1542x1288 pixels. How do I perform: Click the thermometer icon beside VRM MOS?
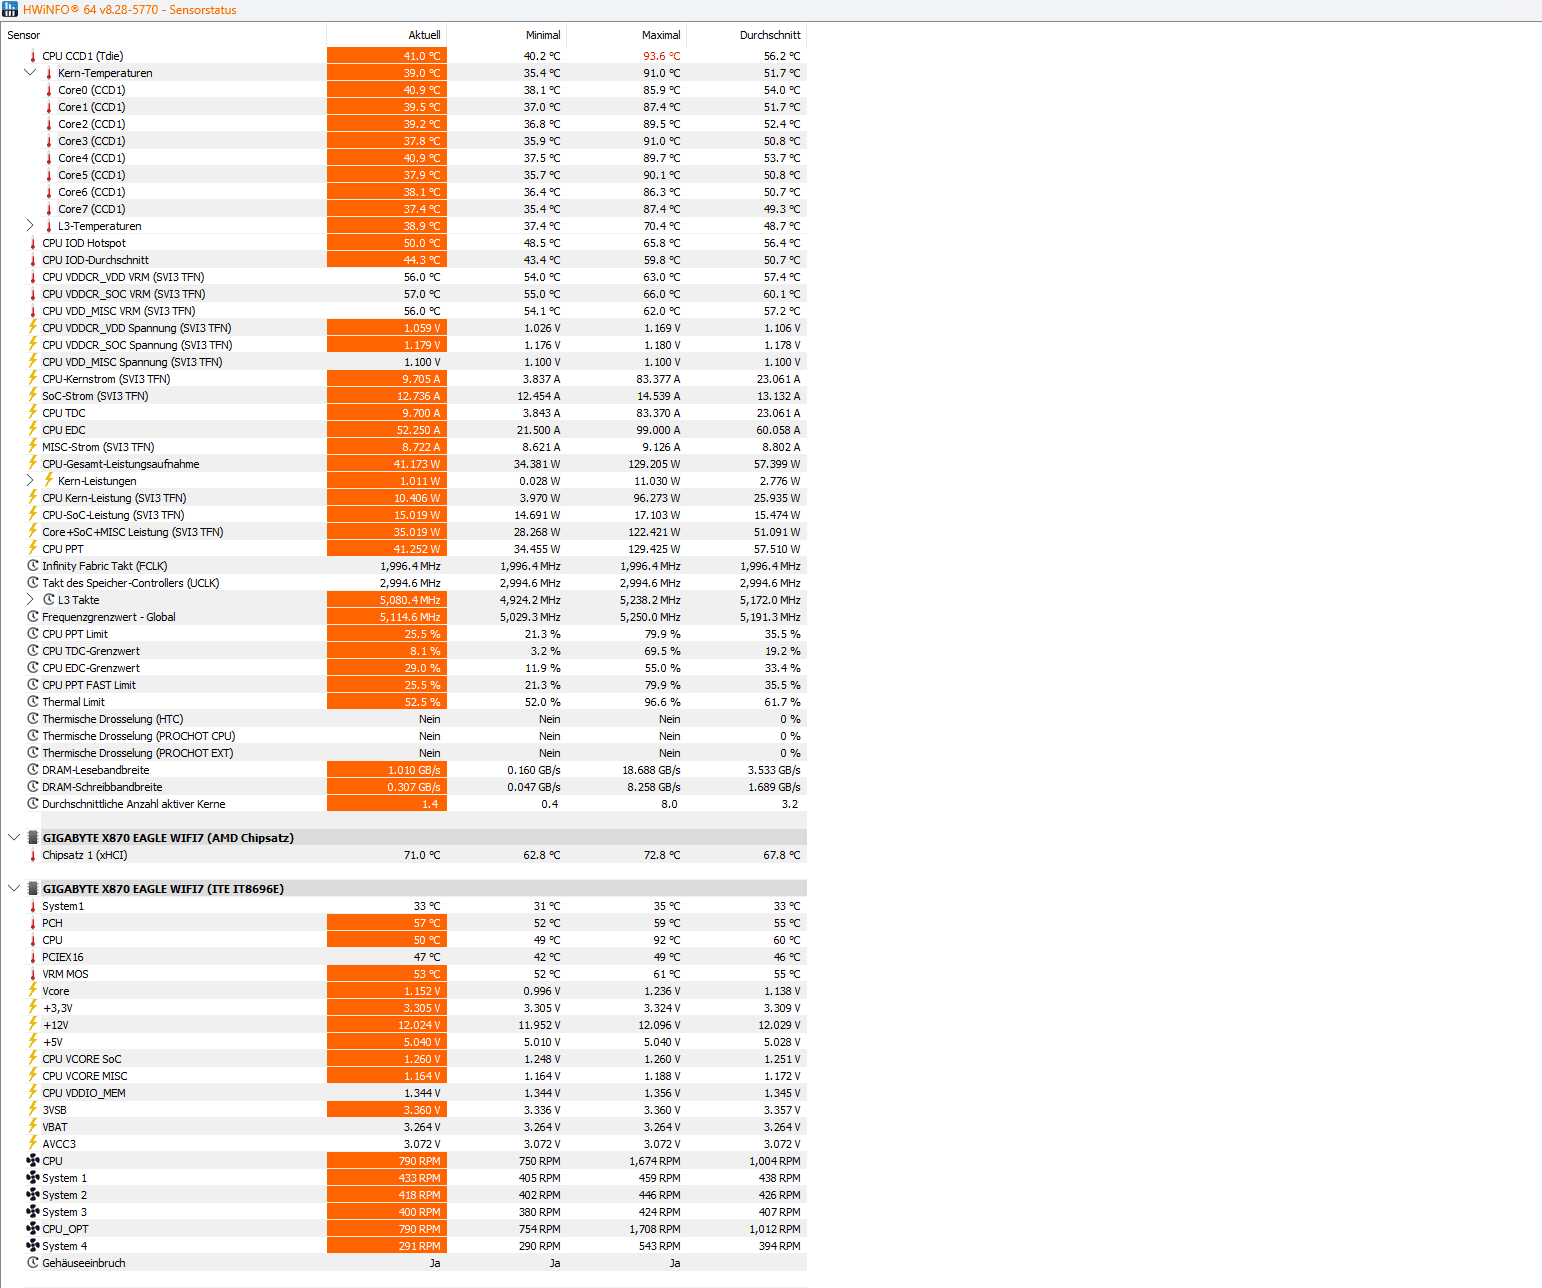pos(33,974)
